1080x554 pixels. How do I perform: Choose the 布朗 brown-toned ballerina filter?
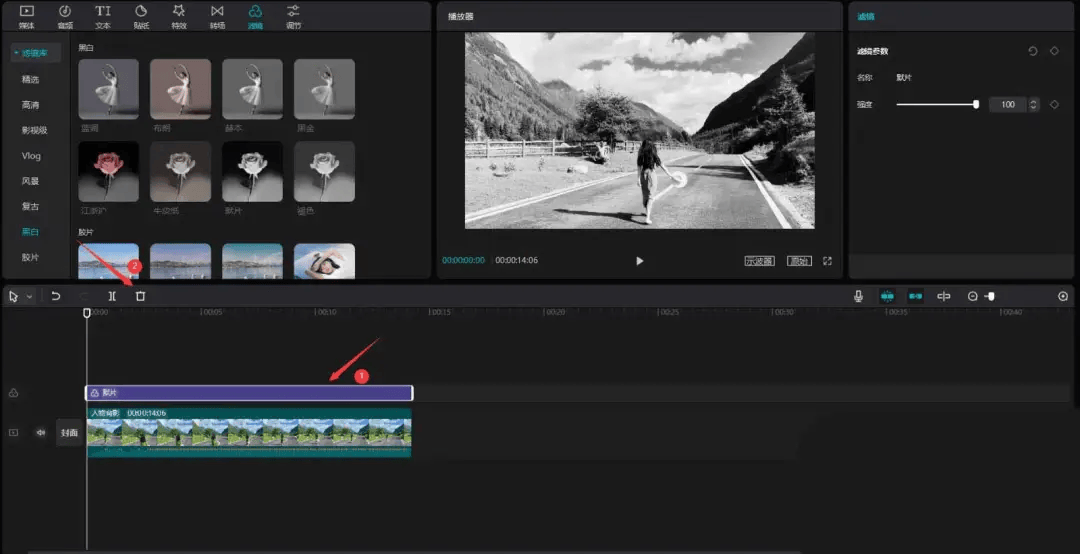(180, 89)
